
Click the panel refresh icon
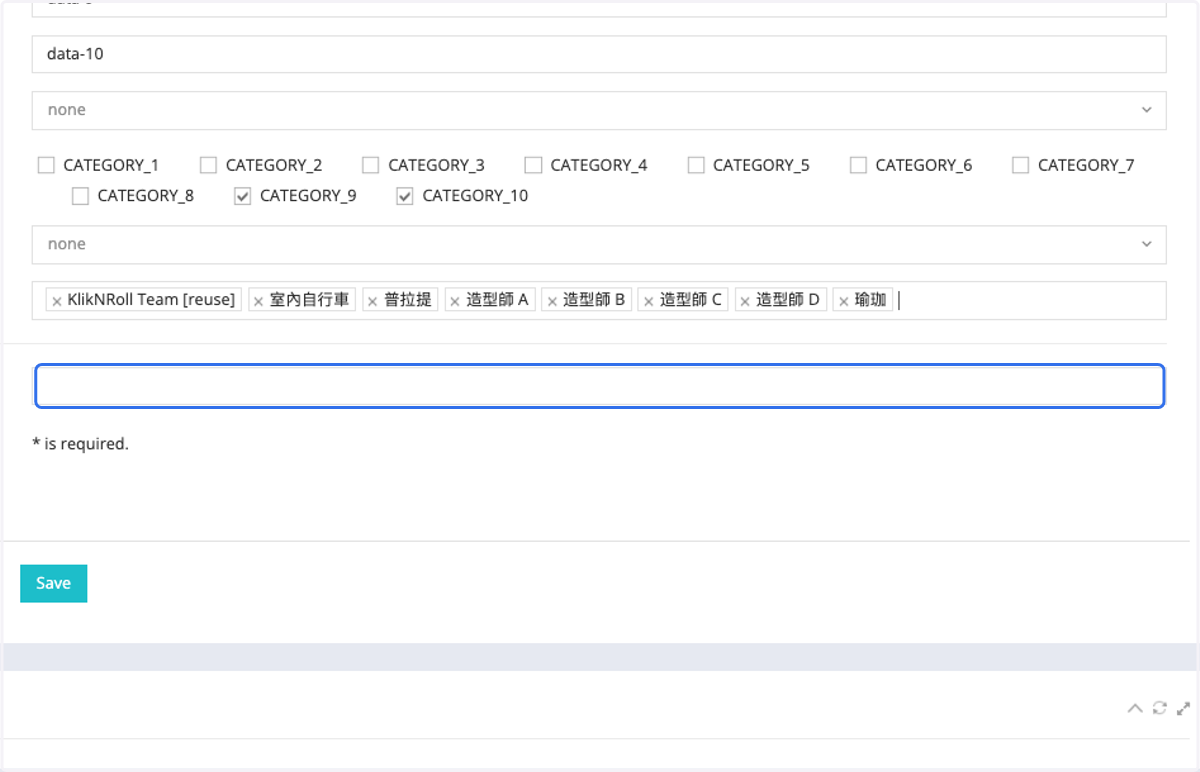click(1160, 708)
